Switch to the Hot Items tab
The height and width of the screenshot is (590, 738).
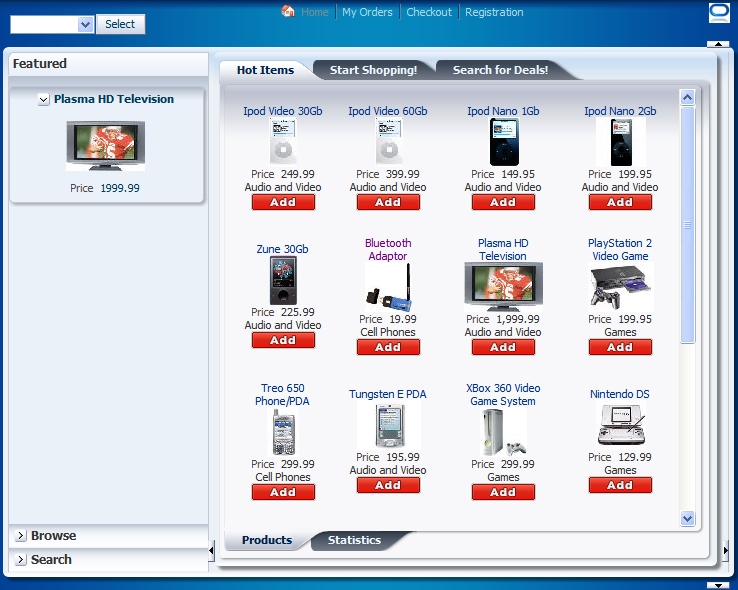[x=265, y=70]
